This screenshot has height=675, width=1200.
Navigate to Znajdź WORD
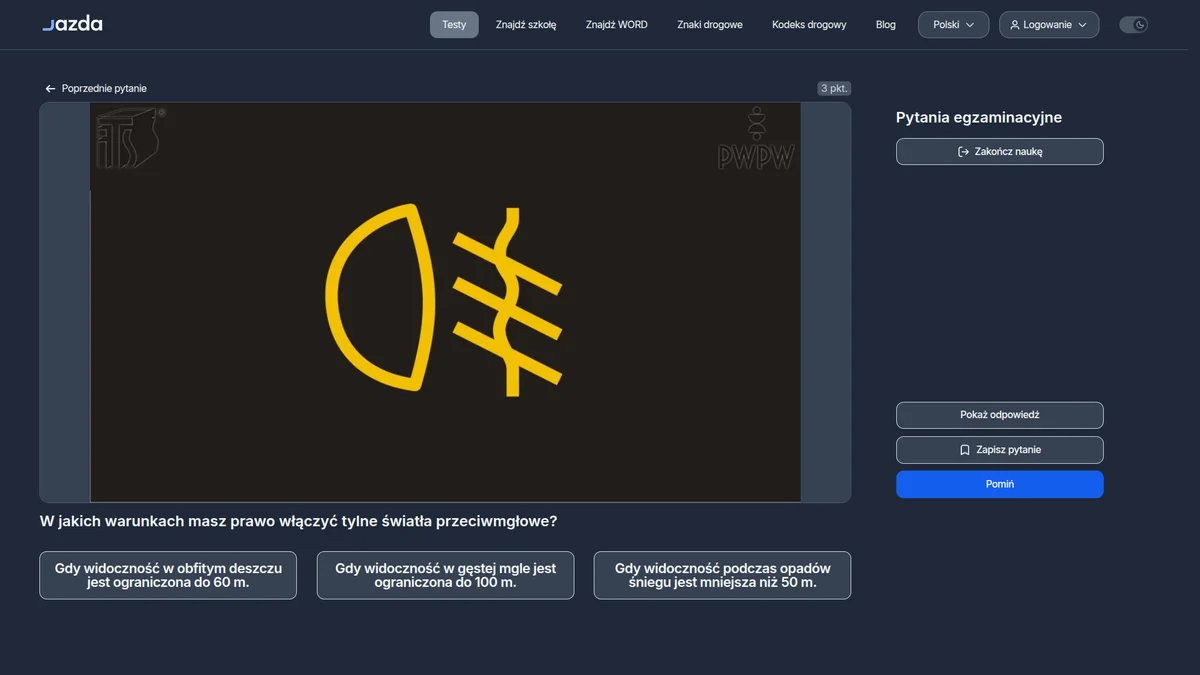click(x=617, y=25)
